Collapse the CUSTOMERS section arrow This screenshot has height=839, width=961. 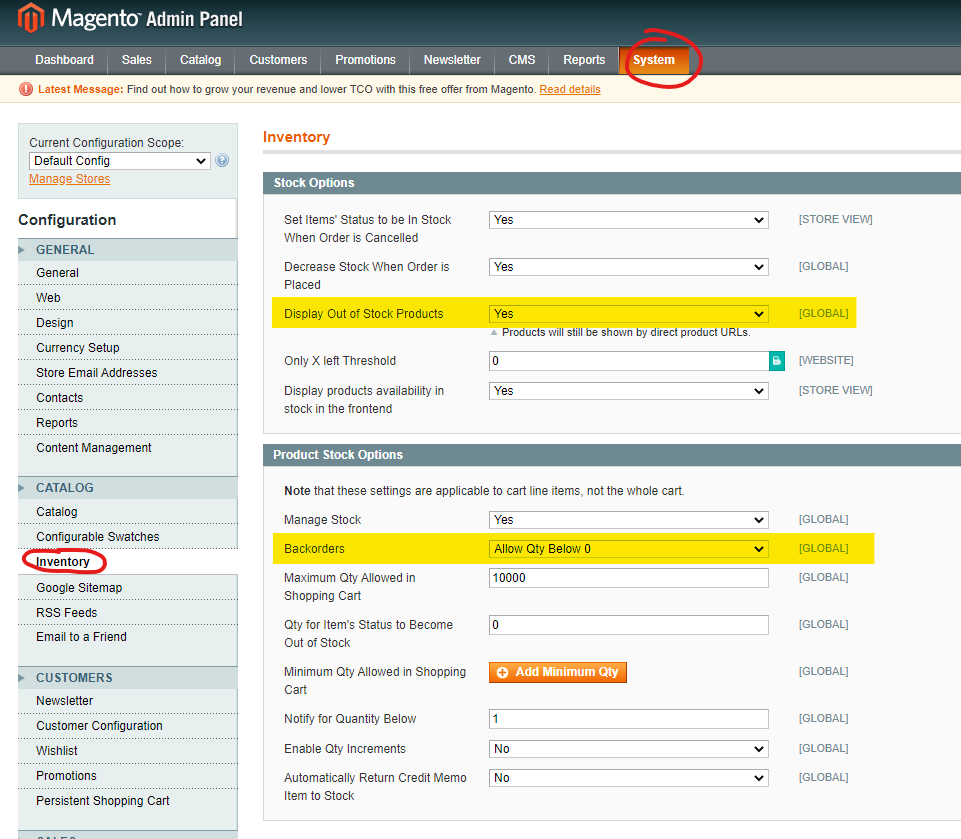coord(21,678)
